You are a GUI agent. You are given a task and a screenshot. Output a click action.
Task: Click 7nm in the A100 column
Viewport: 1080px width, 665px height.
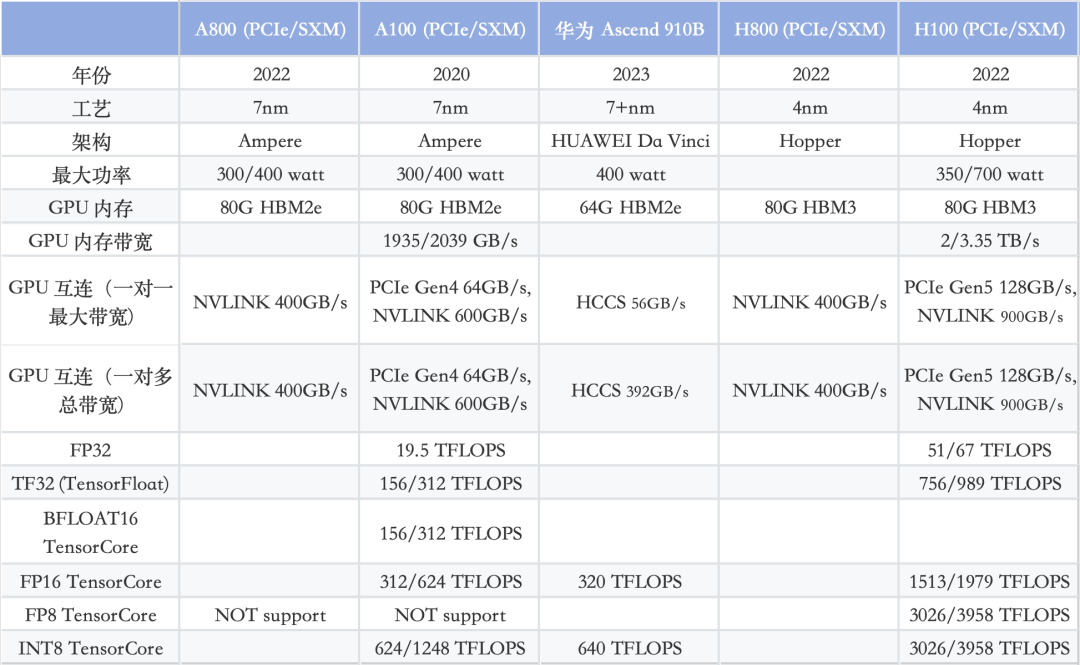[x=450, y=108]
